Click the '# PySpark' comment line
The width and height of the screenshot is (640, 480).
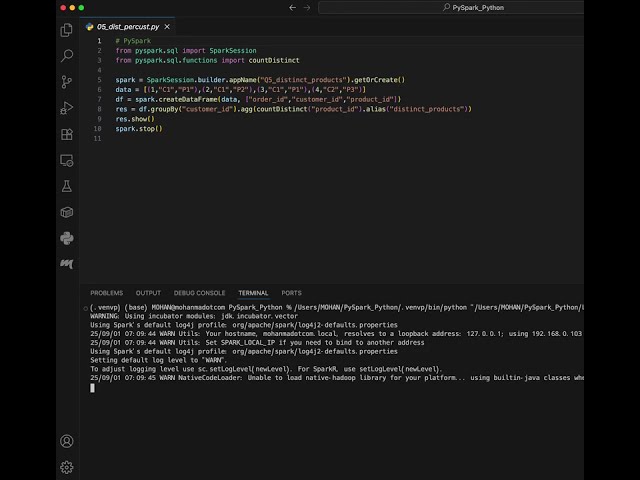click(133, 41)
